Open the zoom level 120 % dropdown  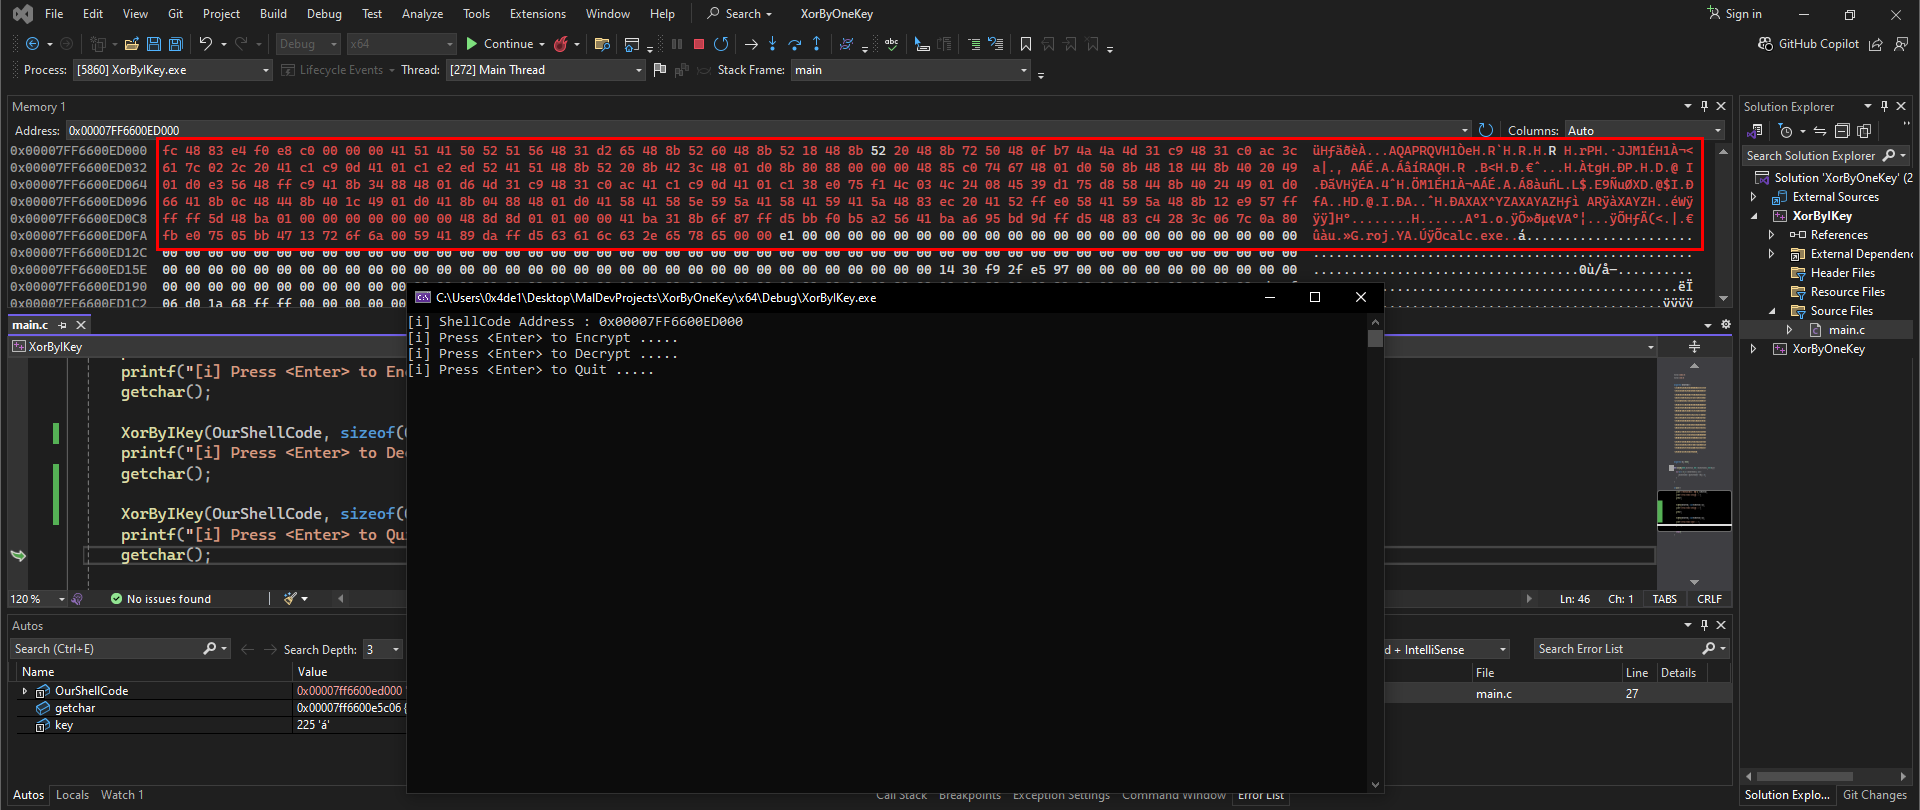tap(38, 599)
